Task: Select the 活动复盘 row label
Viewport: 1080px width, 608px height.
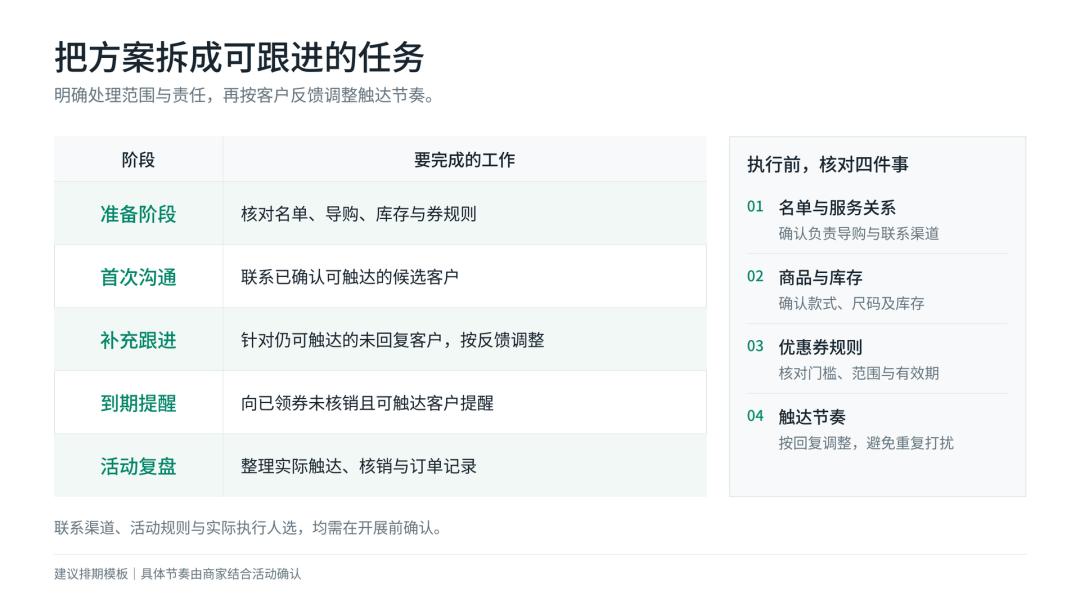Action: (138, 466)
